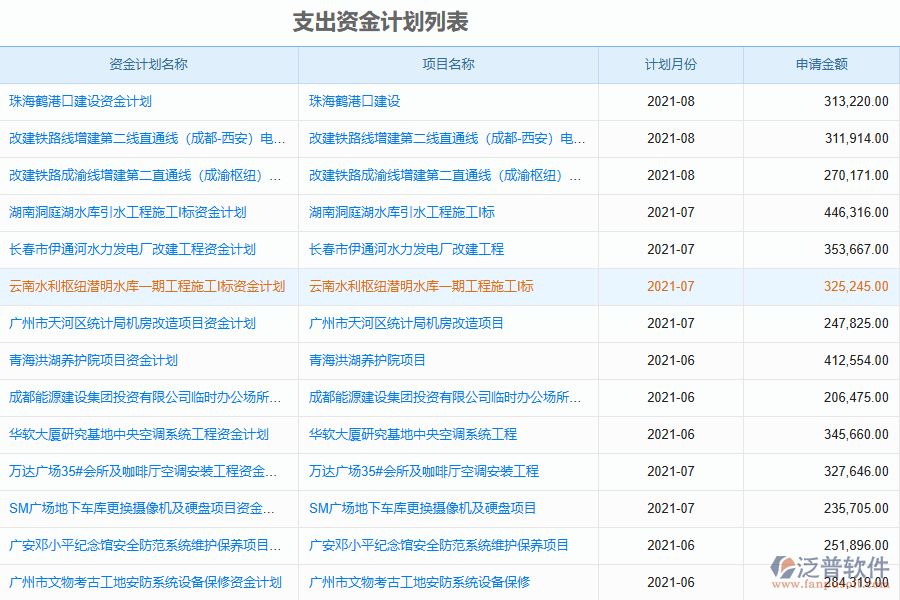Open 广州市文物考古工地安防系统设备保修 link
Image resolution: width=900 pixels, height=600 pixels.
(x=422, y=581)
